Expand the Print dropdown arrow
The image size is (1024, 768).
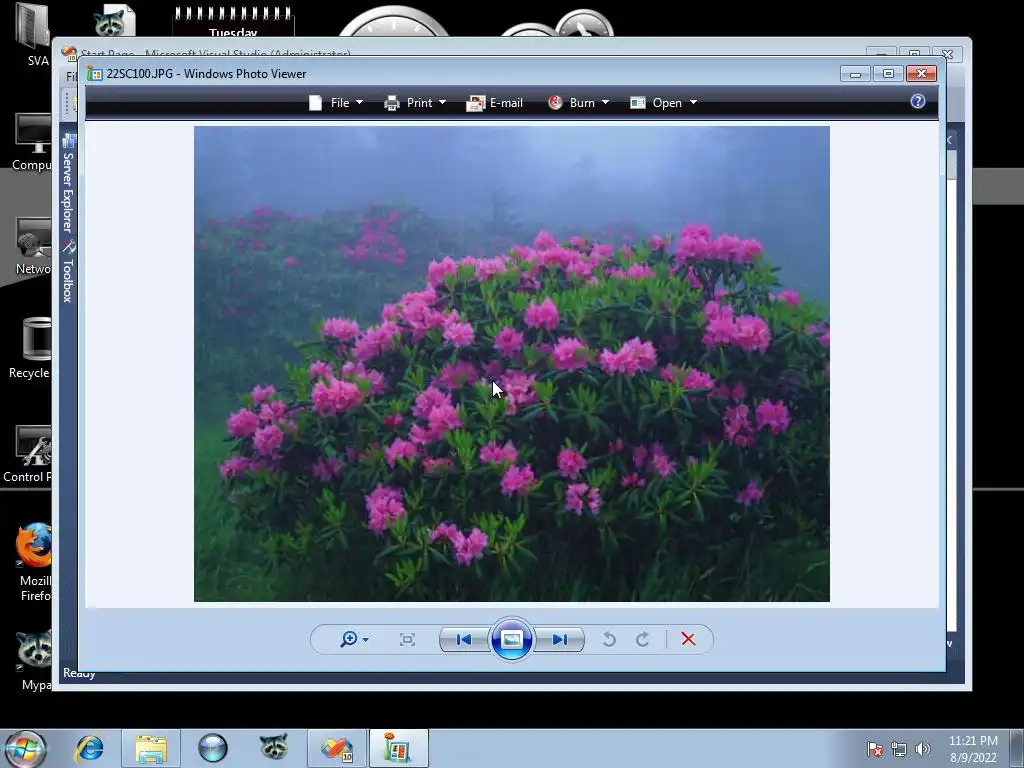442,103
